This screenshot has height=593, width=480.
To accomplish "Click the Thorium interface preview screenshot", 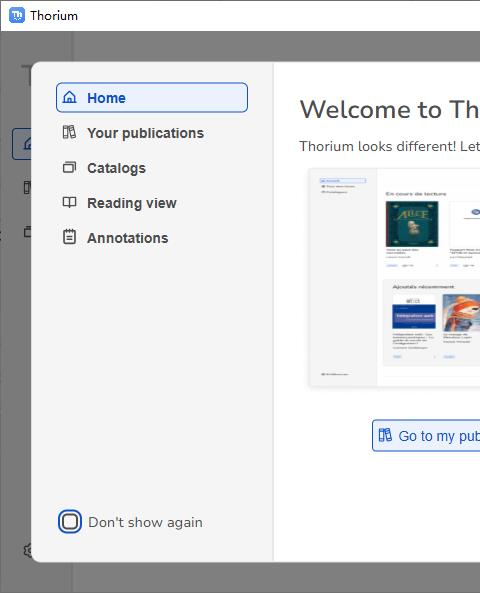I will pyautogui.click(x=394, y=278).
